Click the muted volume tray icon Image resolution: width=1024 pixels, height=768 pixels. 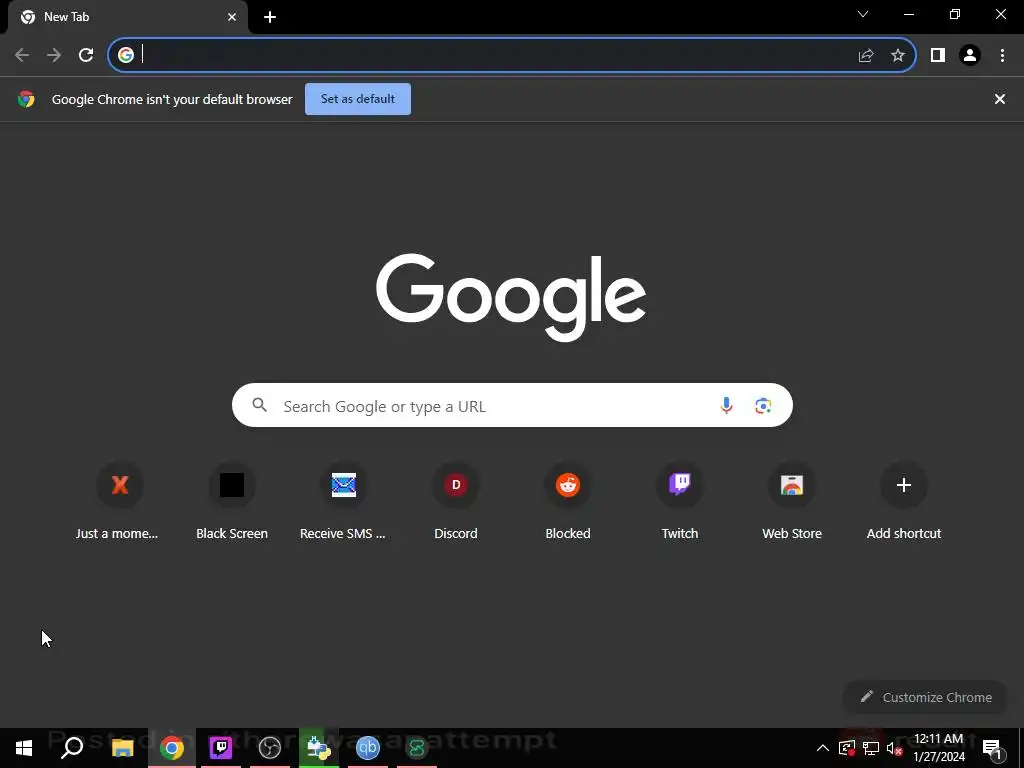[x=895, y=748]
